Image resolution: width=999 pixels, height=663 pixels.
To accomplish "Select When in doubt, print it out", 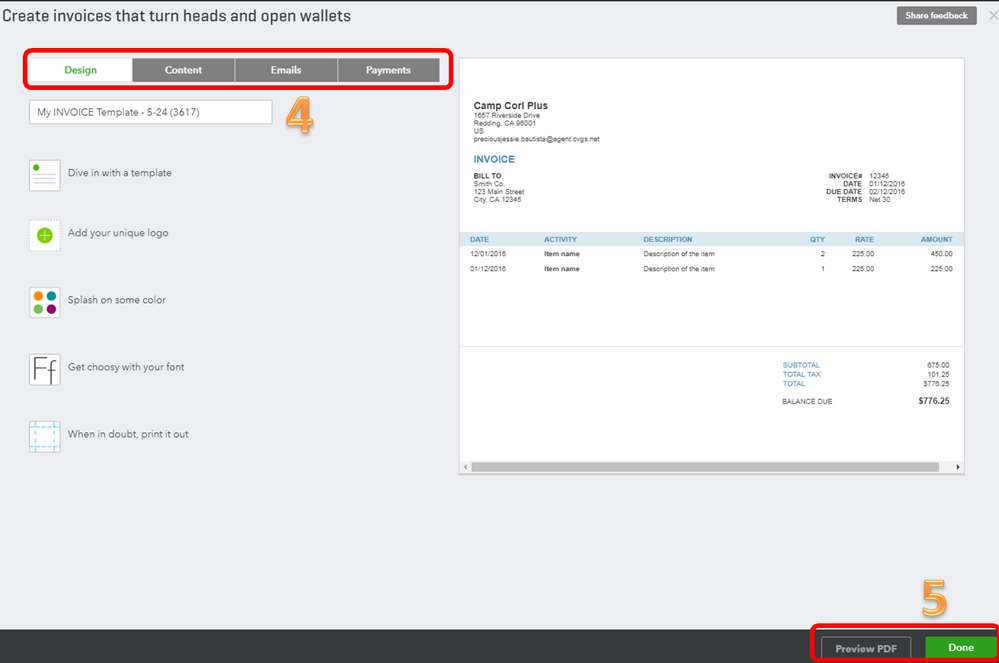I will pyautogui.click(x=128, y=434).
